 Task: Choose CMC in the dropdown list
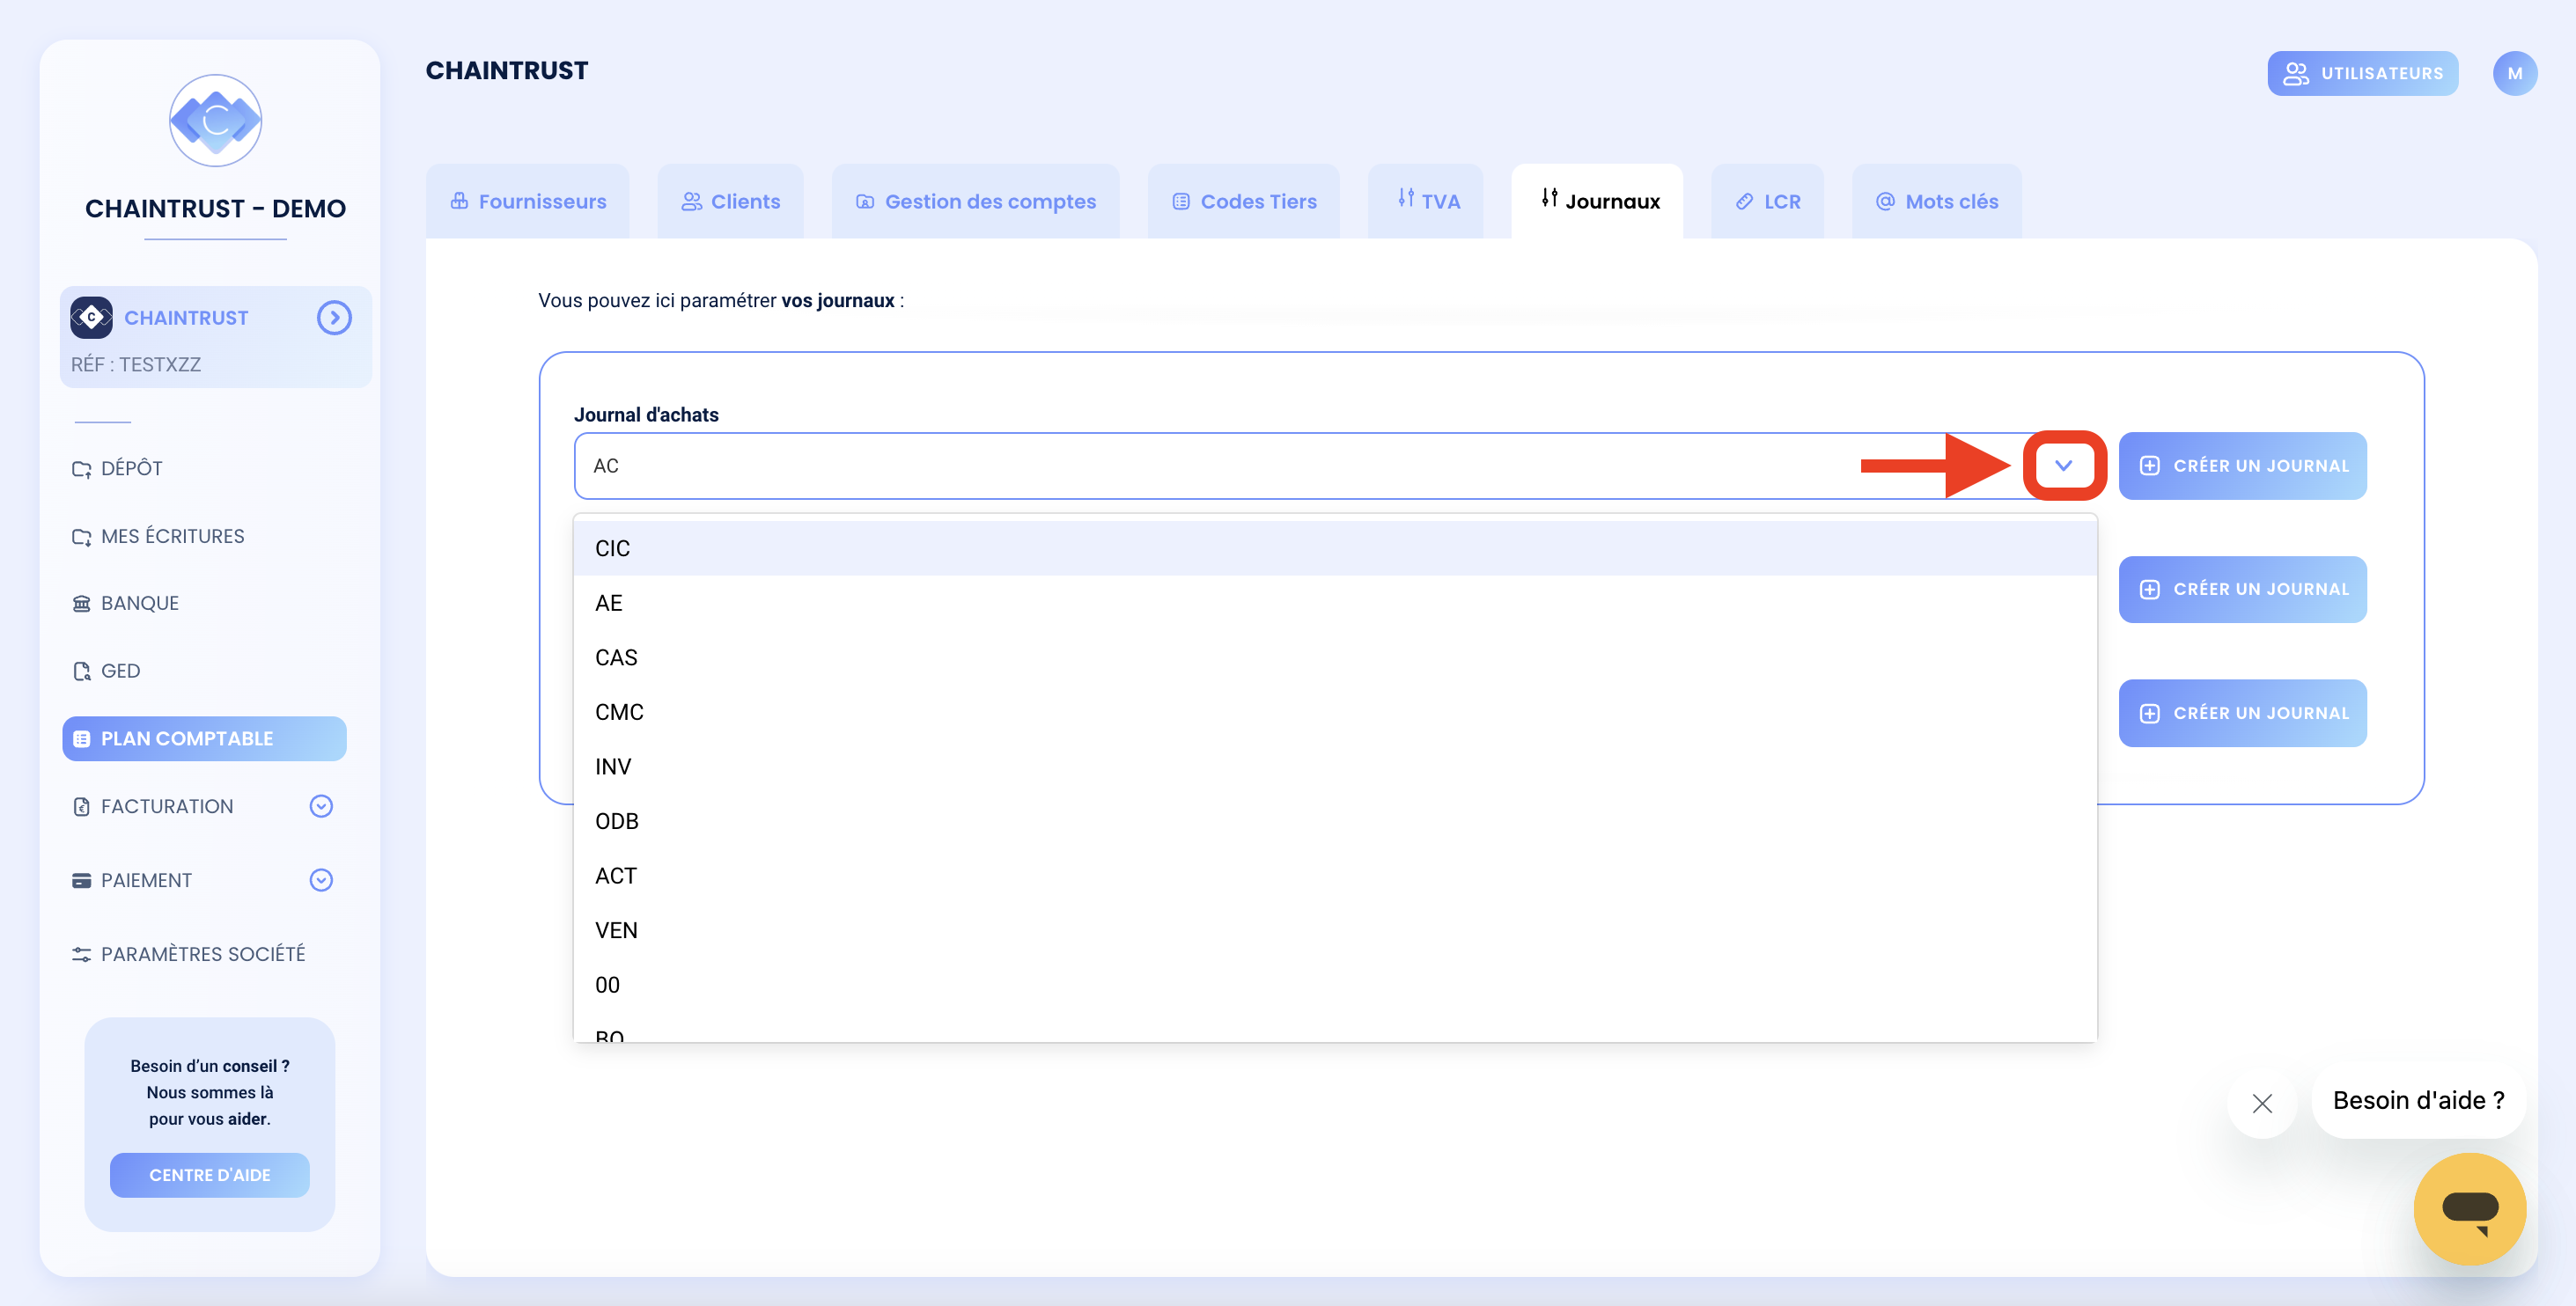[1335, 712]
